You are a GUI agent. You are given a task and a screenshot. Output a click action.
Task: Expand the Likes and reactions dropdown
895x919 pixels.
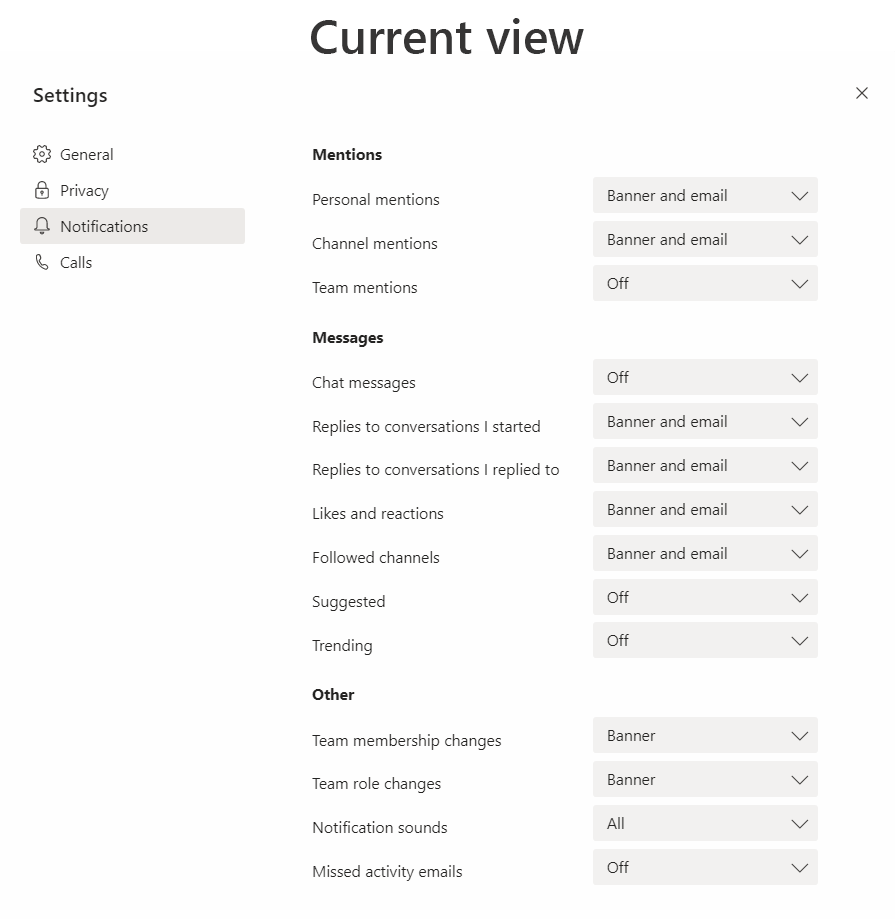click(705, 510)
